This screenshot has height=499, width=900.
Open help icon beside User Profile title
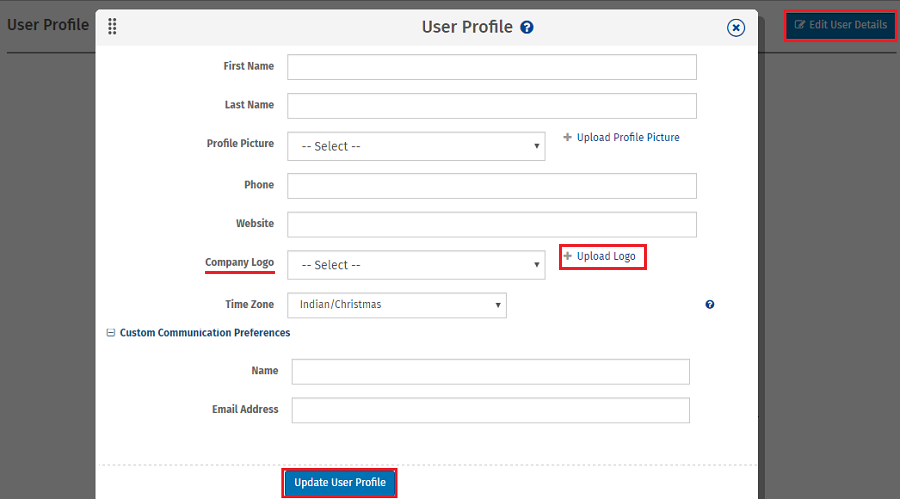[x=527, y=27]
